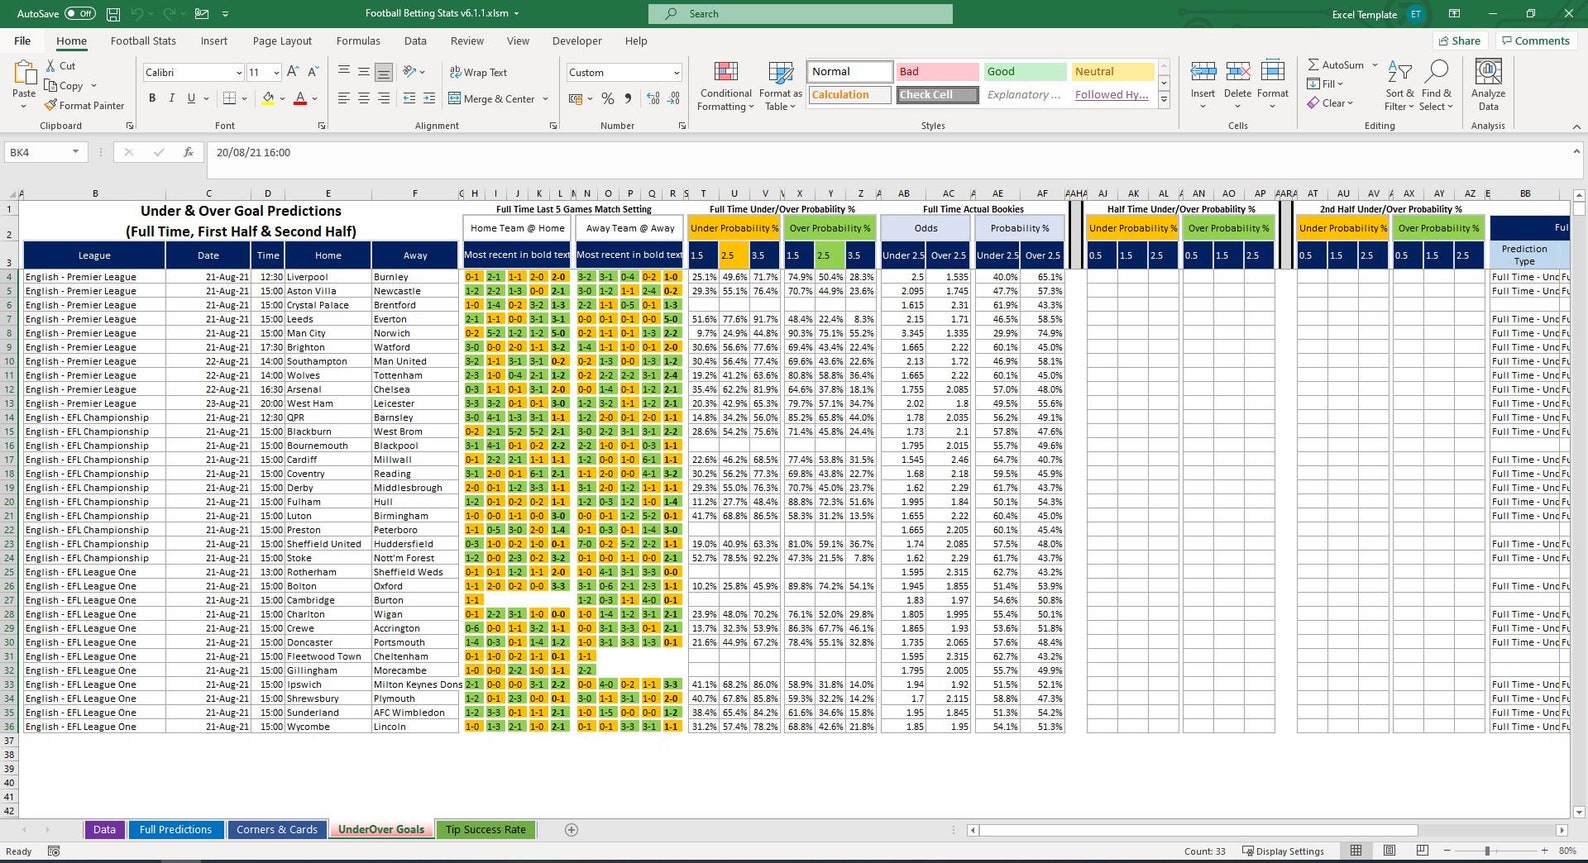Click the Comments button

coord(1535,41)
